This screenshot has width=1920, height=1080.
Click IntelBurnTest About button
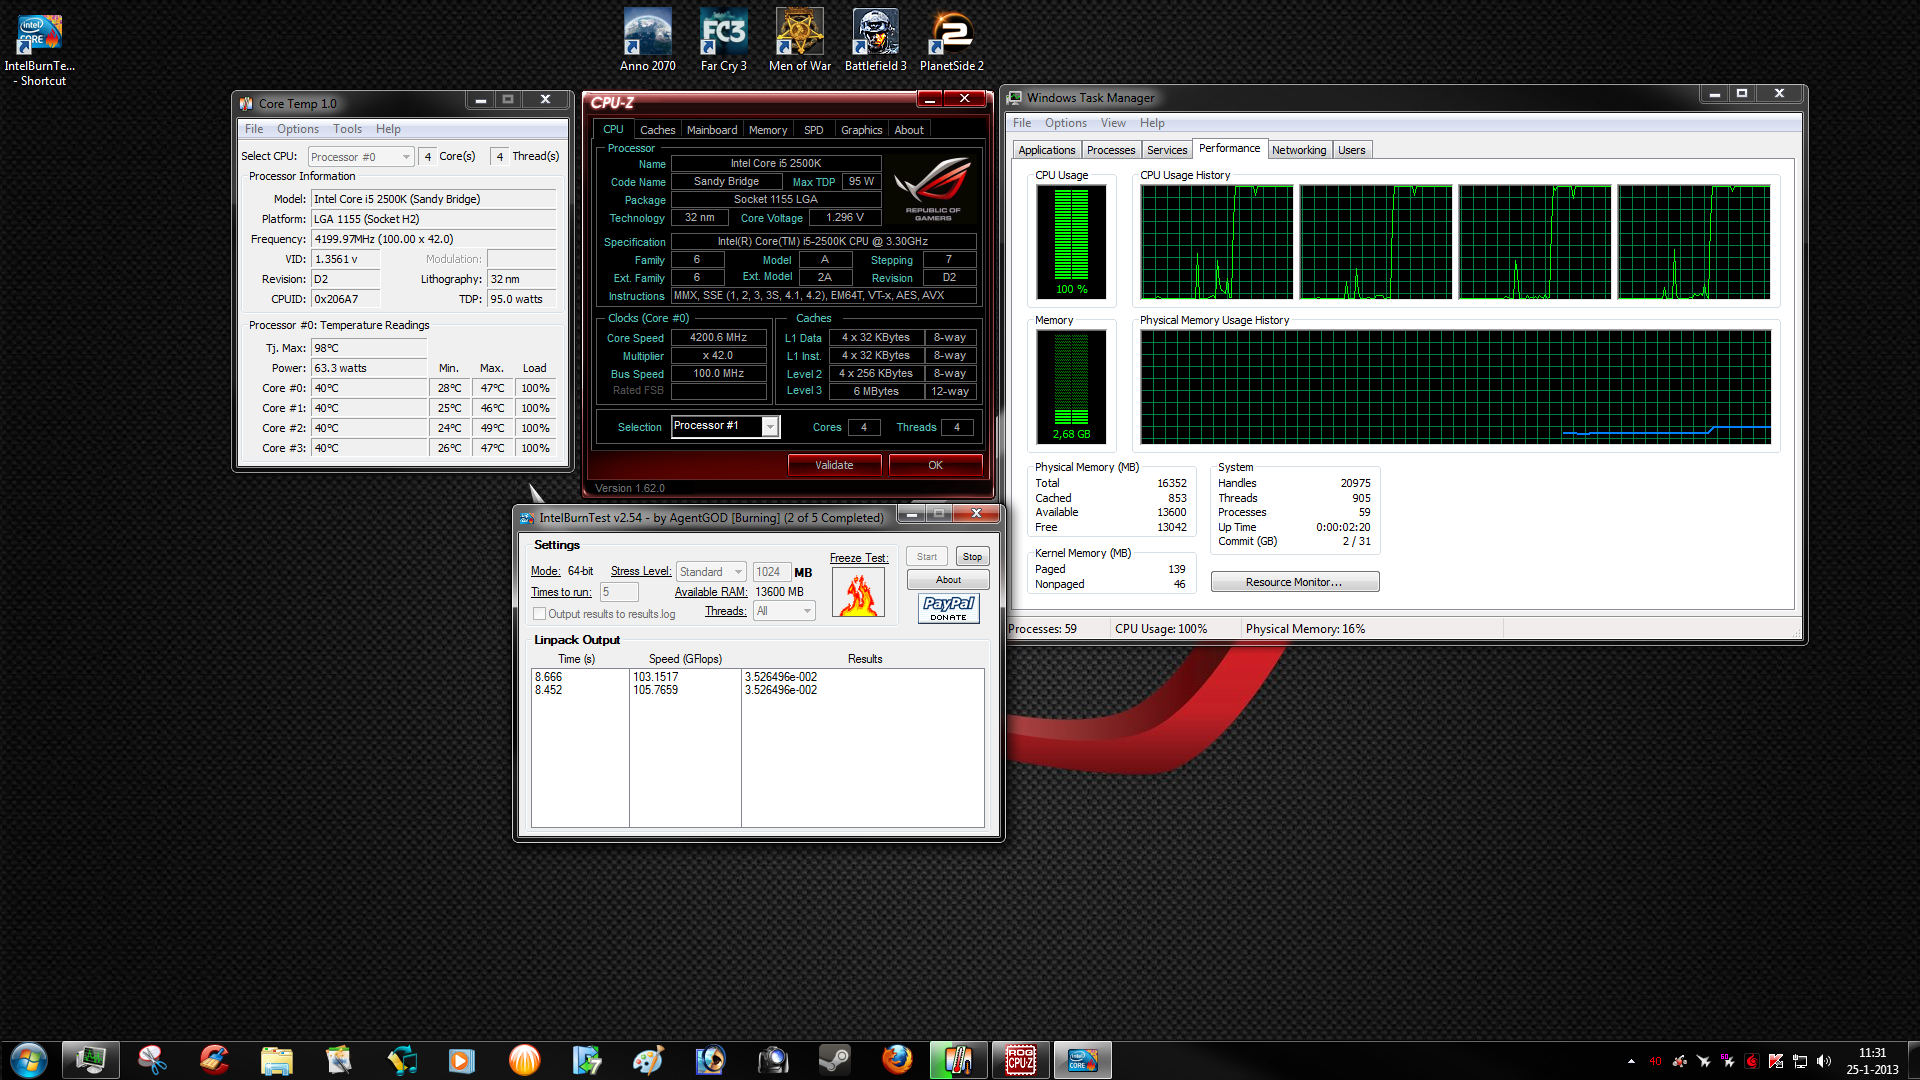(x=948, y=580)
